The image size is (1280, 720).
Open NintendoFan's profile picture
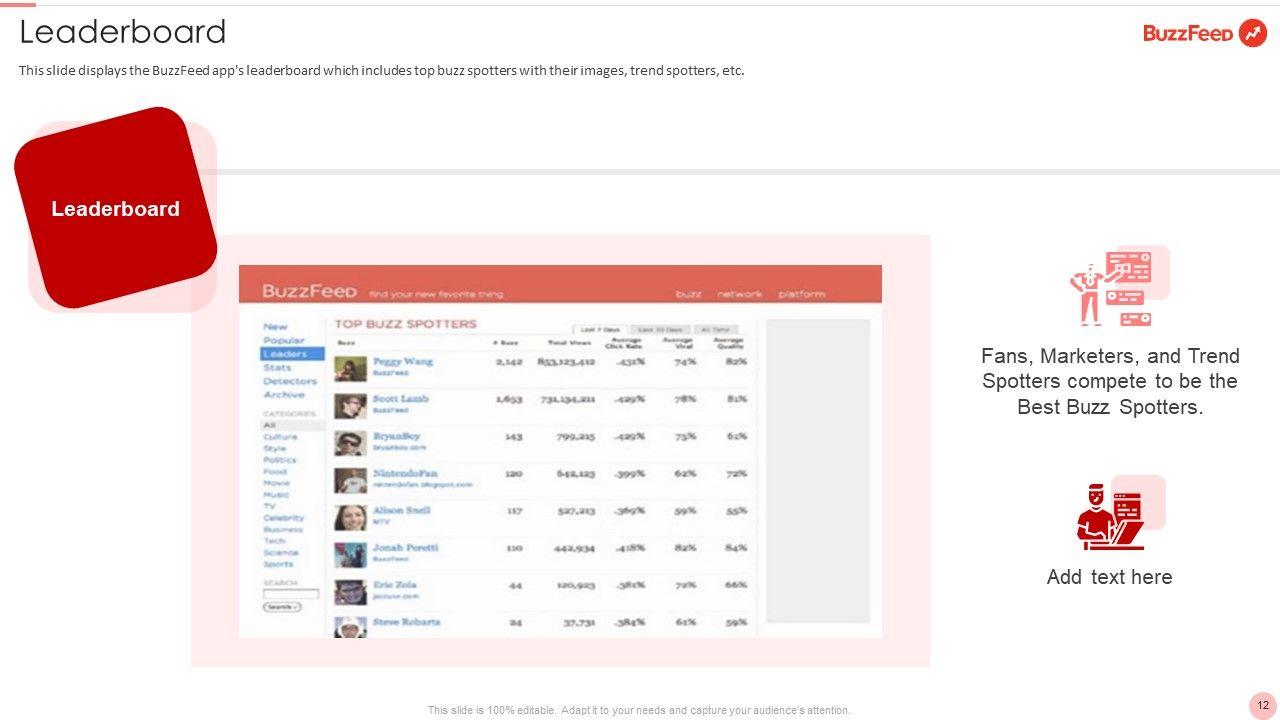coord(350,480)
